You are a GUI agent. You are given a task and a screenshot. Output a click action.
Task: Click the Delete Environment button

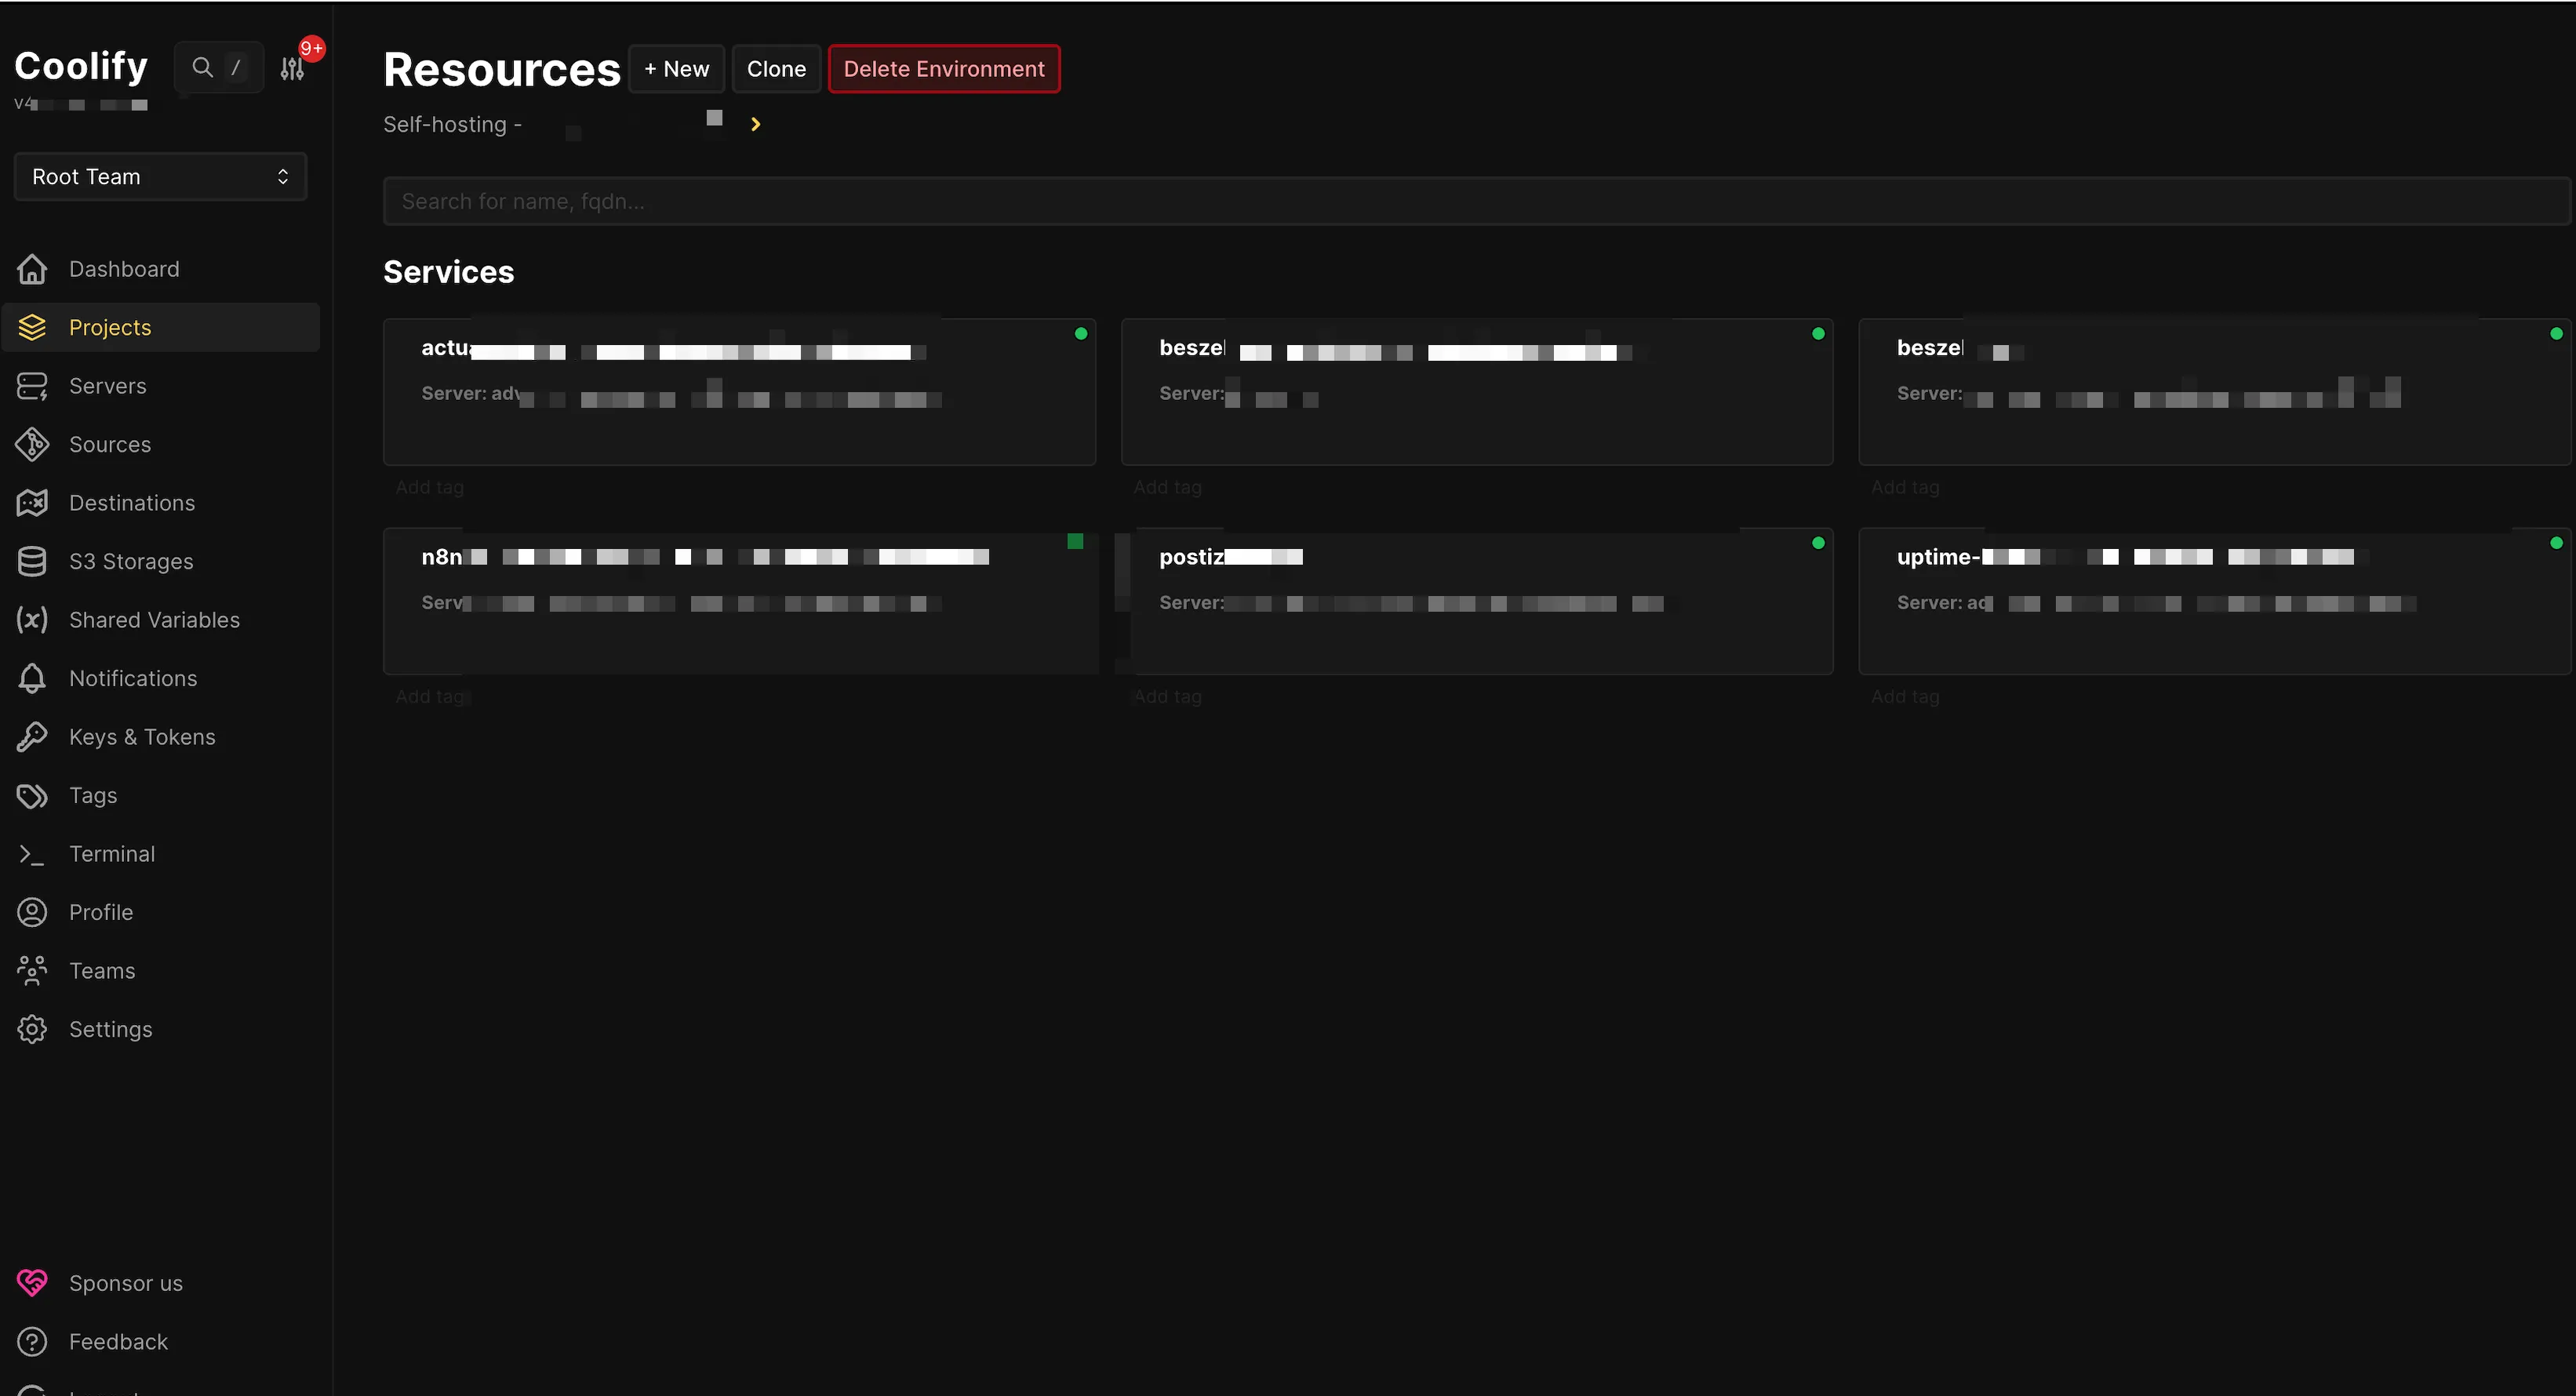coord(943,68)
